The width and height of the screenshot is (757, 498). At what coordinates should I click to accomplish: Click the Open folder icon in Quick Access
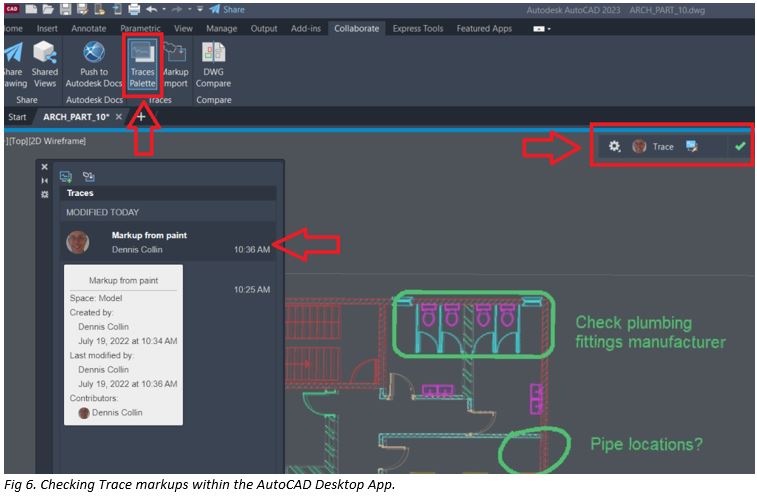[48, 9]
